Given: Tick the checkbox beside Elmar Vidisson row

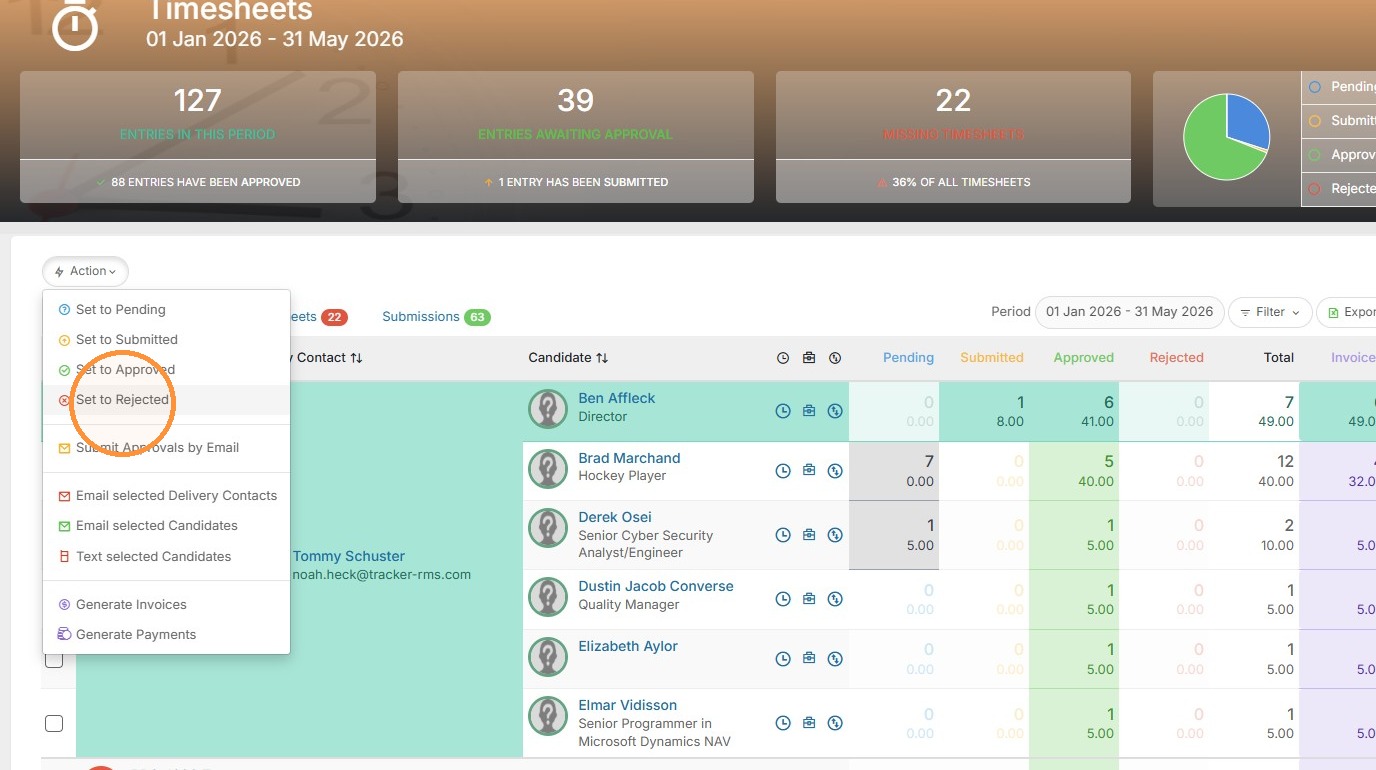Looking at the screenshot, I should pyautogui.click(x=54, y=723).
